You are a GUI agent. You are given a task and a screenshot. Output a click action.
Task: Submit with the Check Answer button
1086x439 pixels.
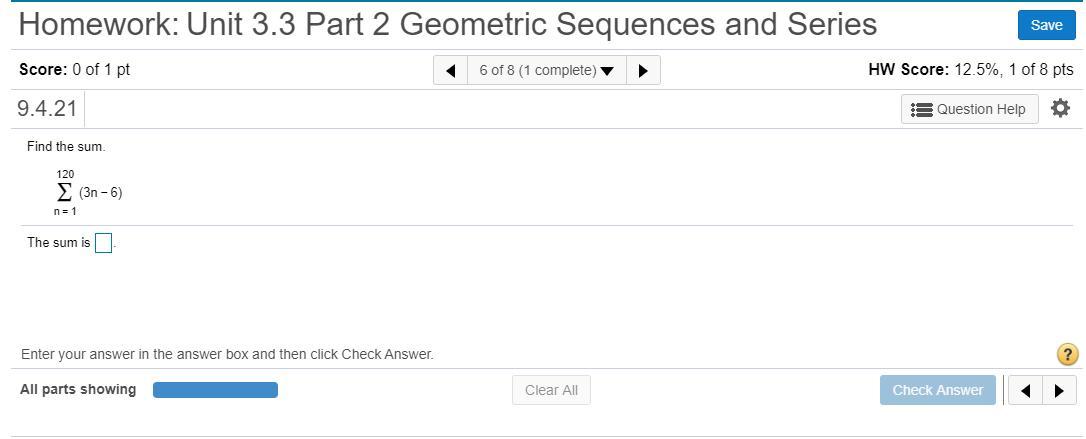click(x=937, y=390)
